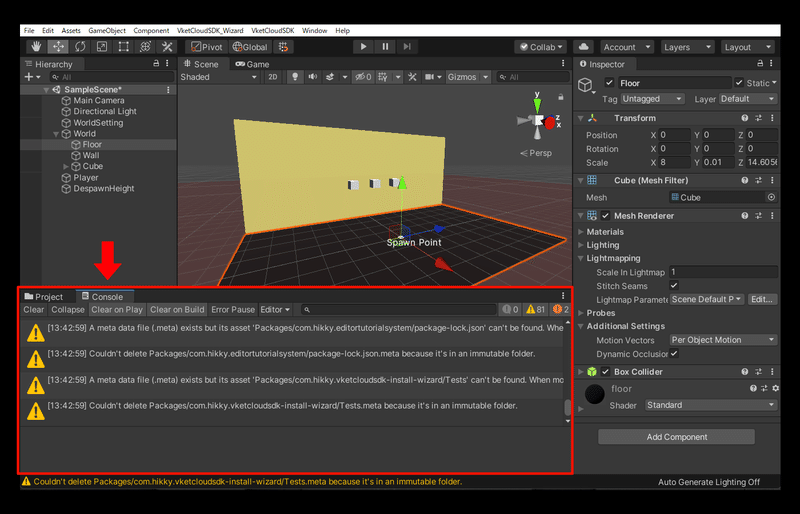Disable the Box Collider checkbox
Viewport: 800px width, 514px height.
(606, 372)
